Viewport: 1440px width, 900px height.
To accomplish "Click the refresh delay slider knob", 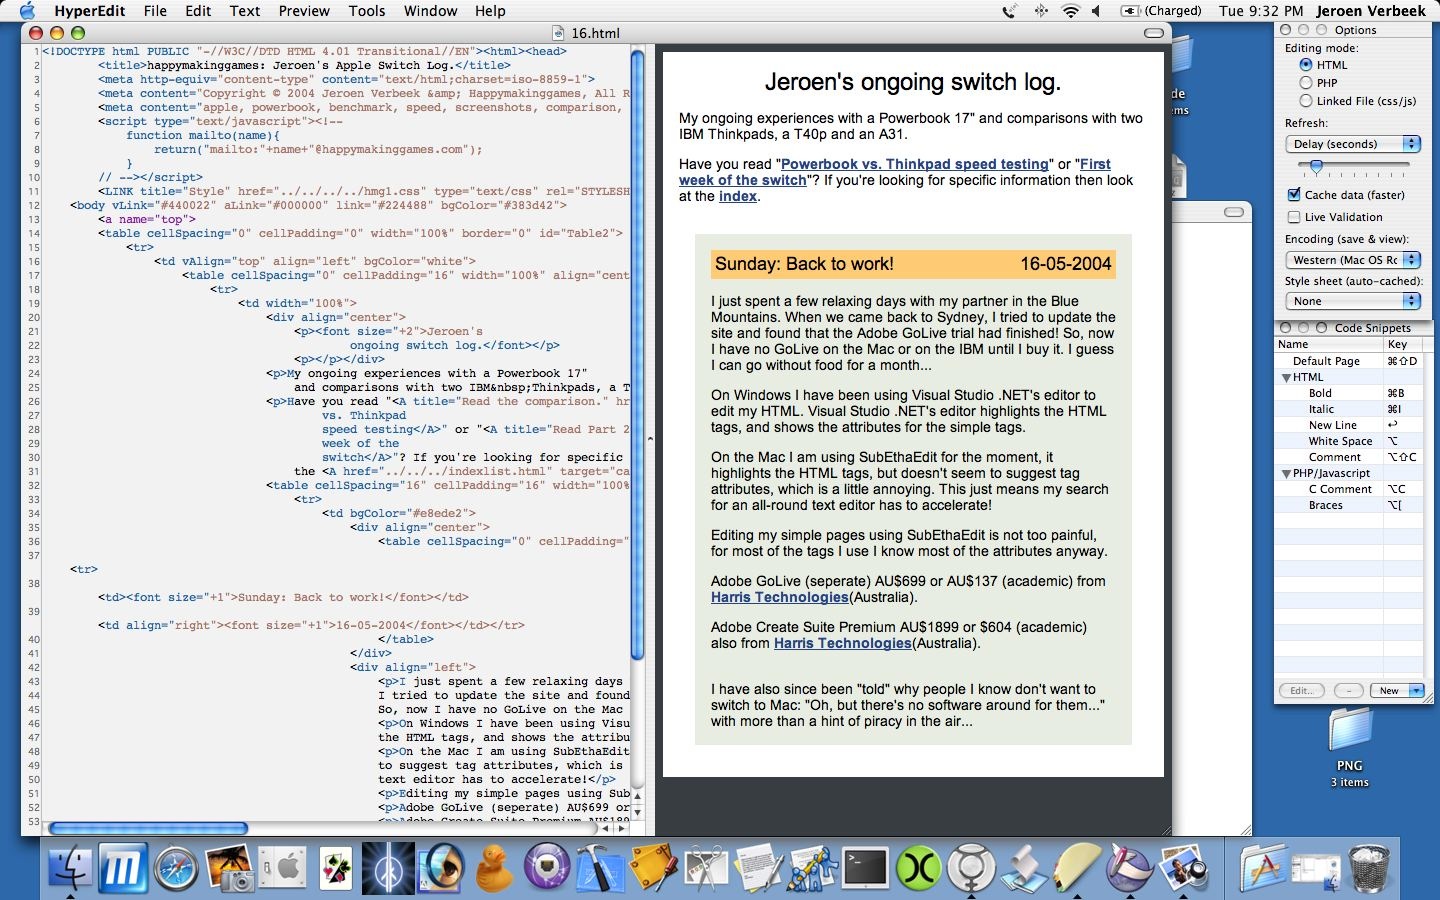I will tap(1316, 167).
